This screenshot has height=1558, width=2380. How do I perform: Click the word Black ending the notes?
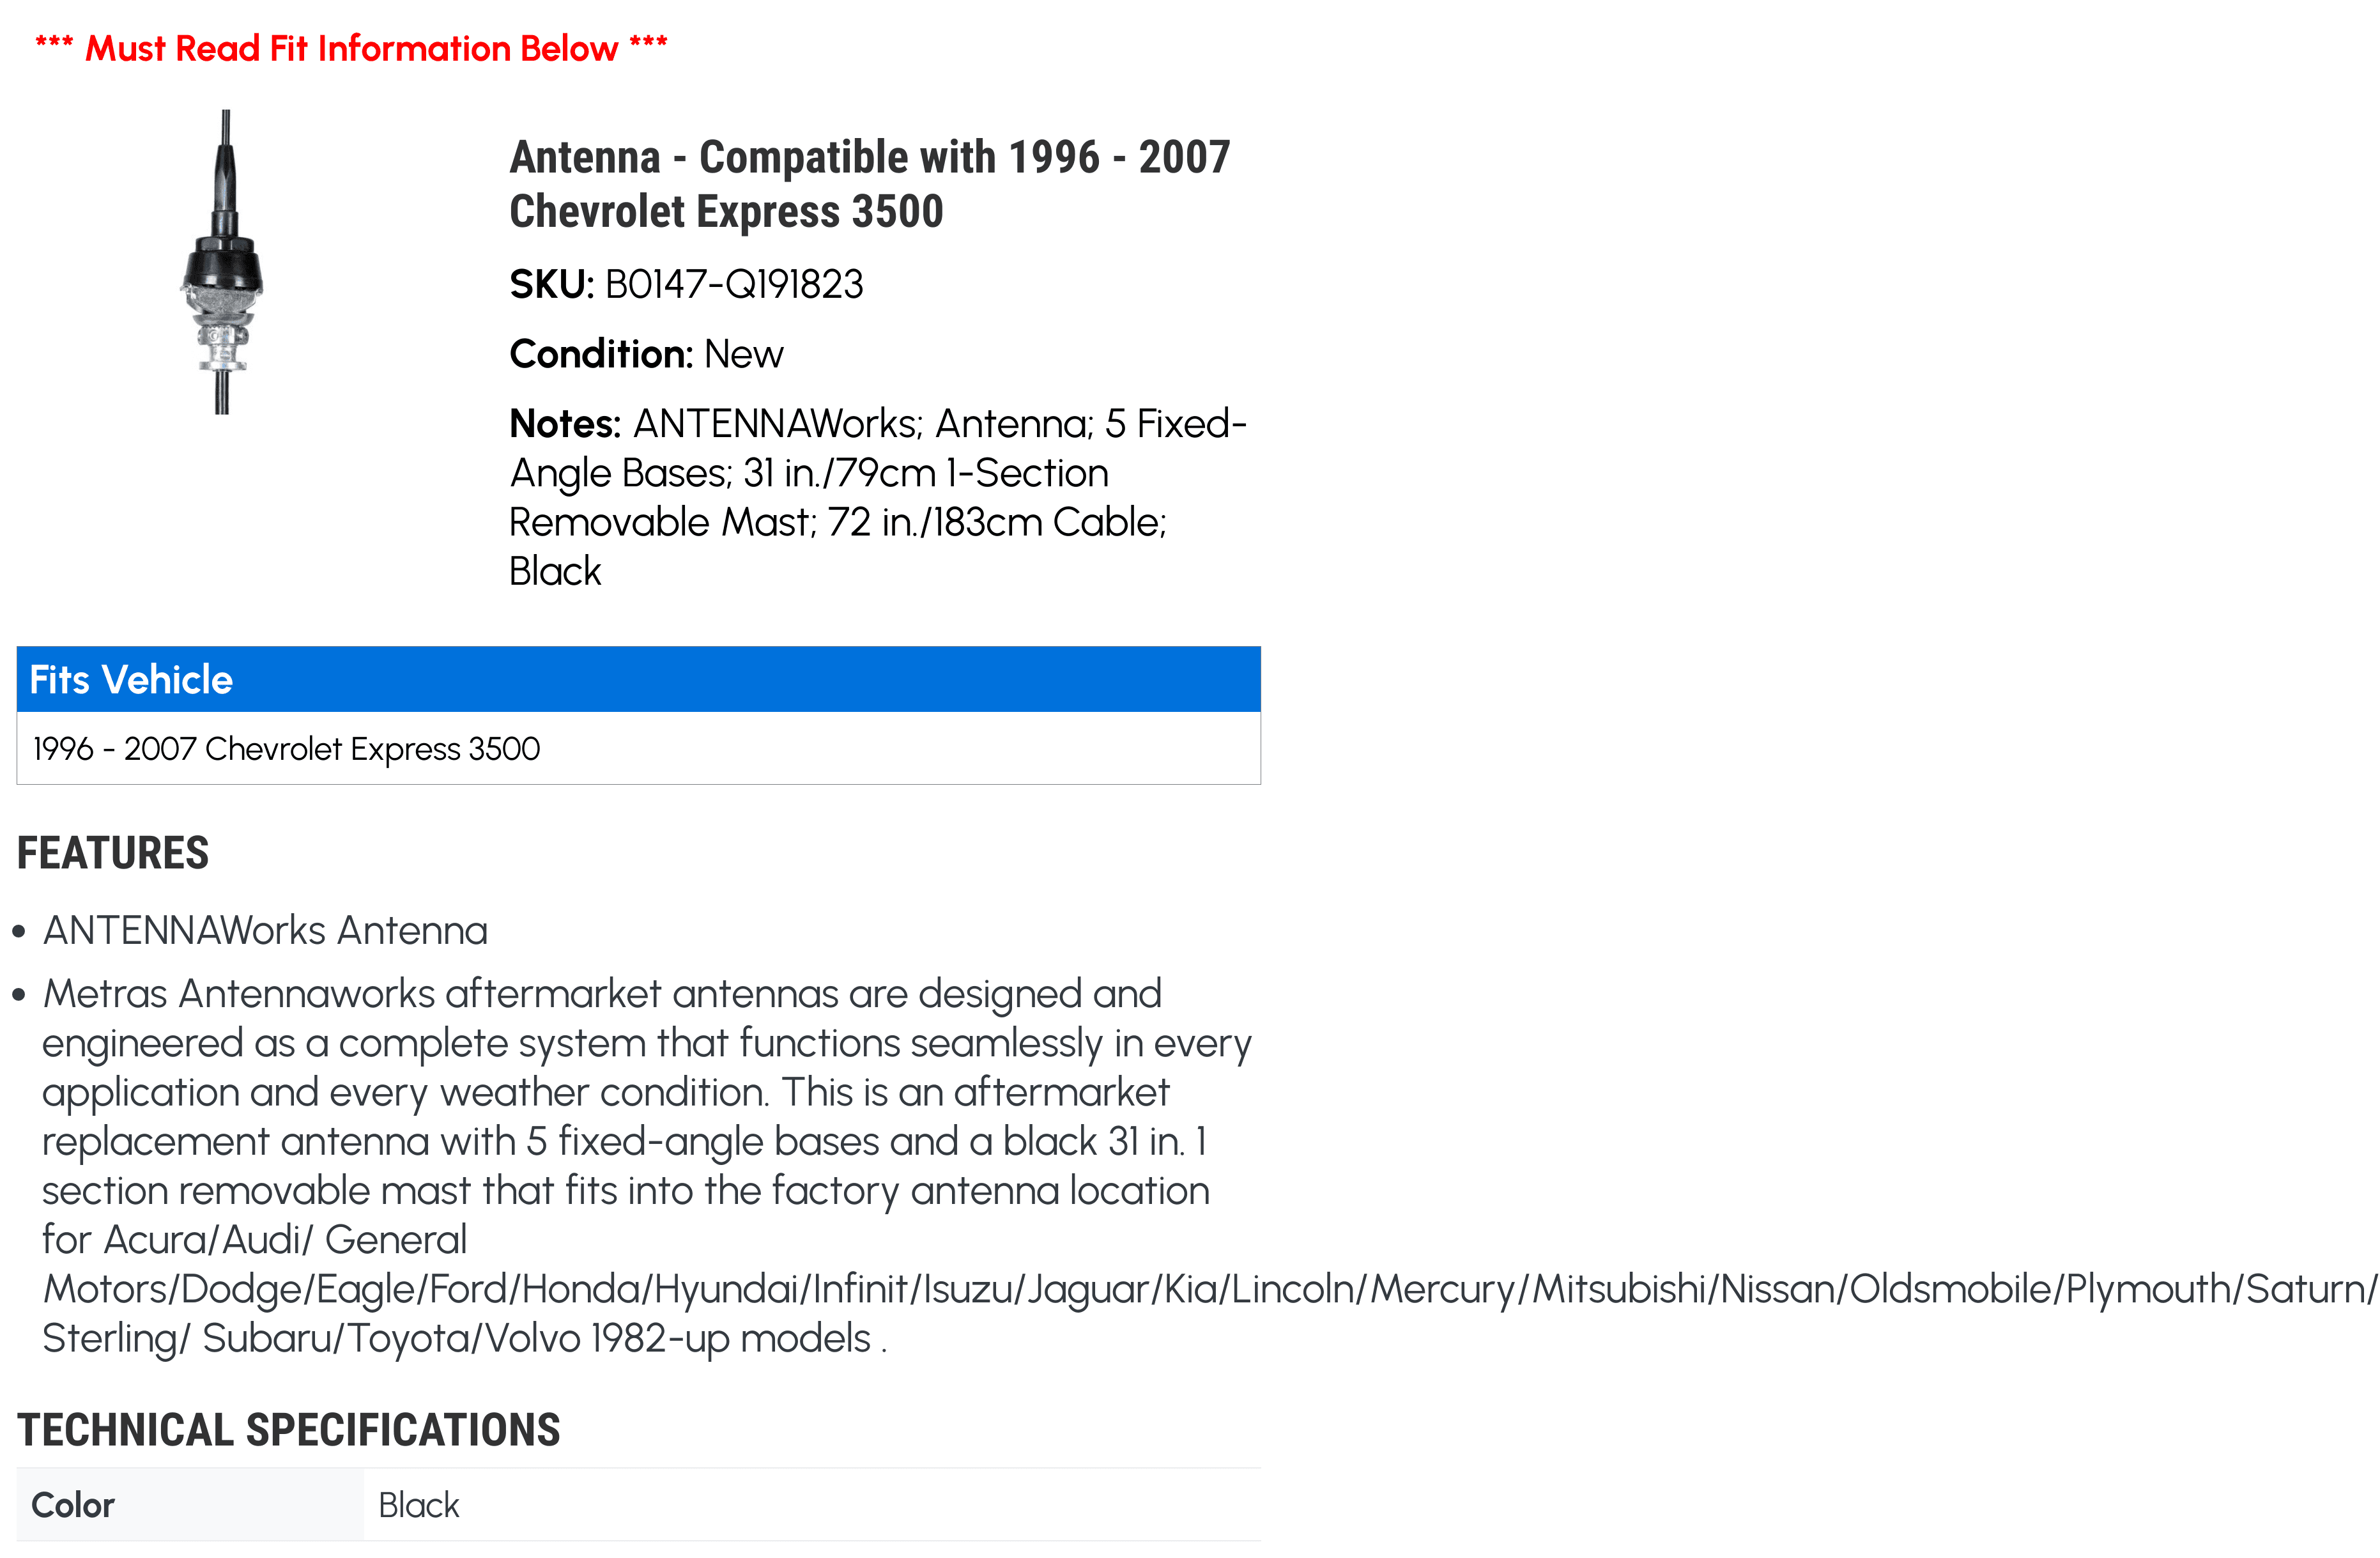click(x=555, y=572)
